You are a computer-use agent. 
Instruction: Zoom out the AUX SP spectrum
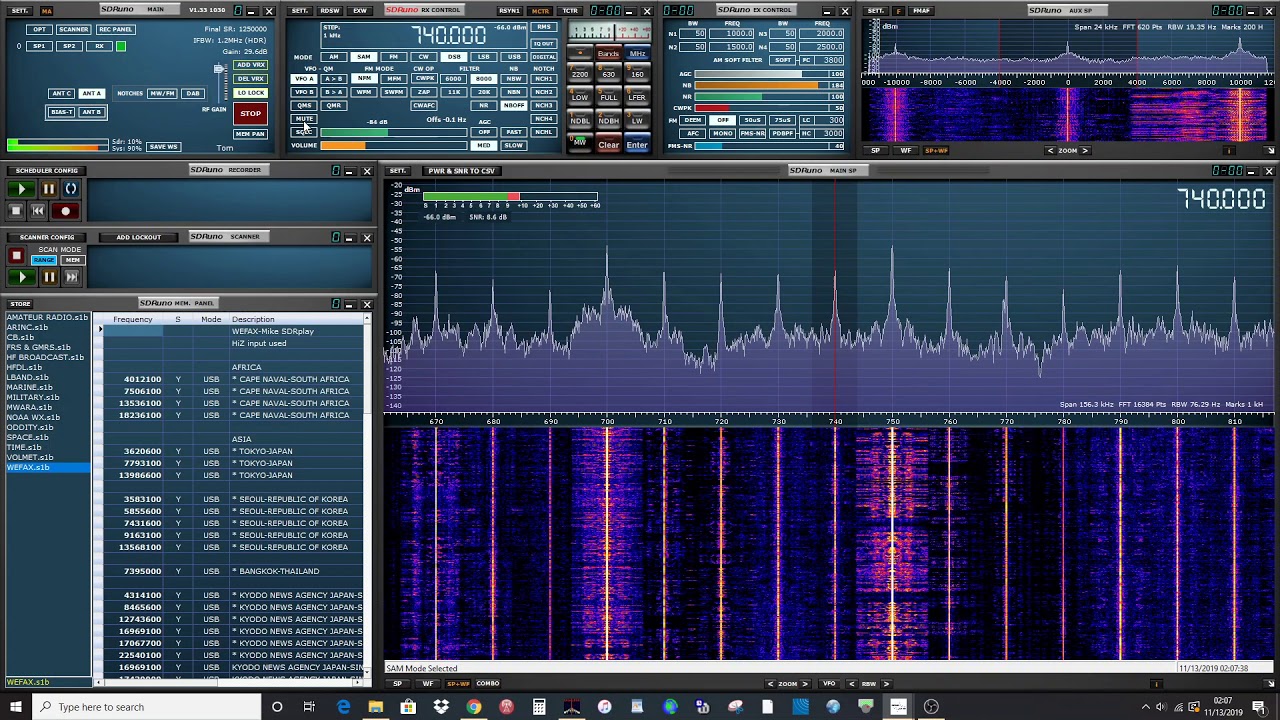(x=1050, y=151)
